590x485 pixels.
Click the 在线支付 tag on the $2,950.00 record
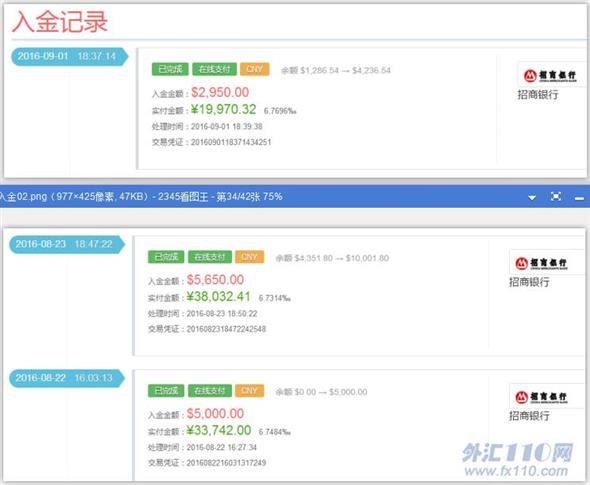coord(214,69)
